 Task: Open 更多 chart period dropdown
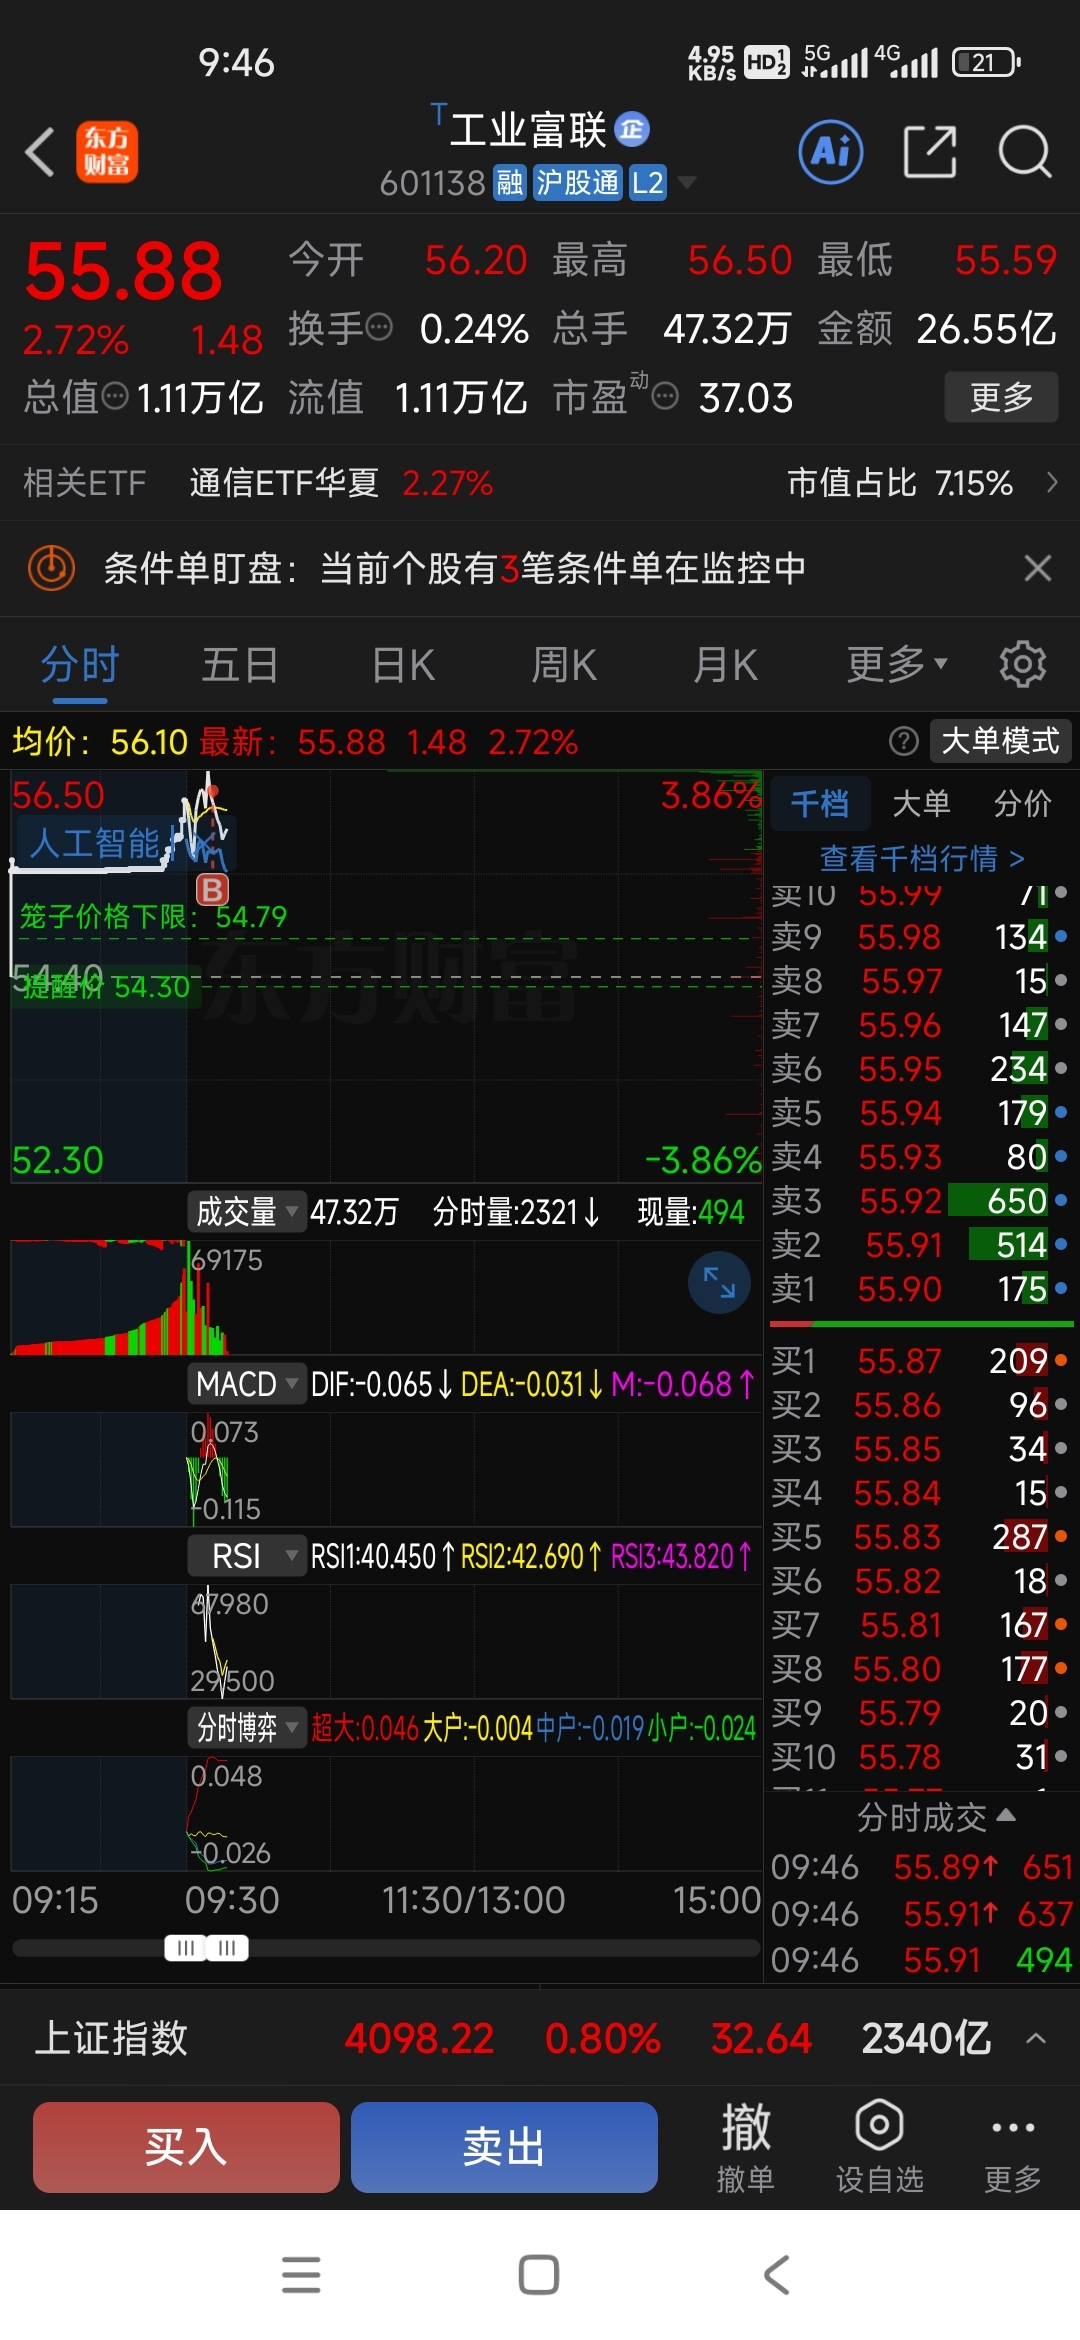tap(897, 664)
